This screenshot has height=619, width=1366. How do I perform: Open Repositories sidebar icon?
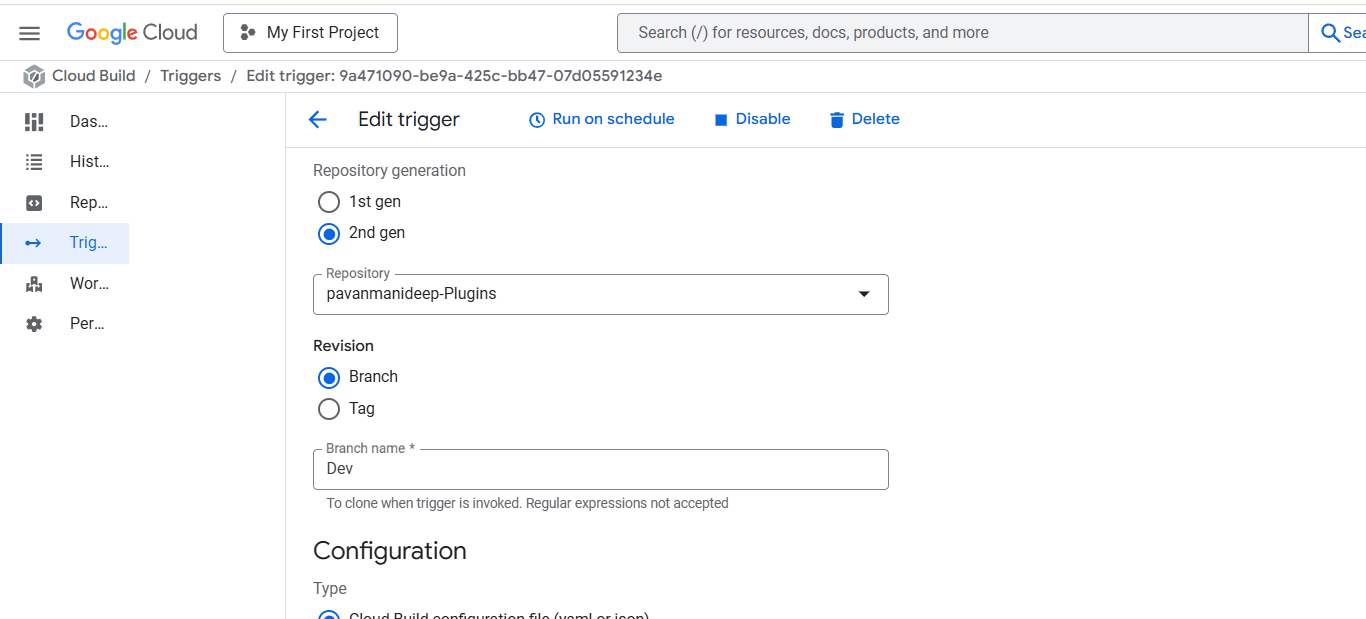[34, 203]
